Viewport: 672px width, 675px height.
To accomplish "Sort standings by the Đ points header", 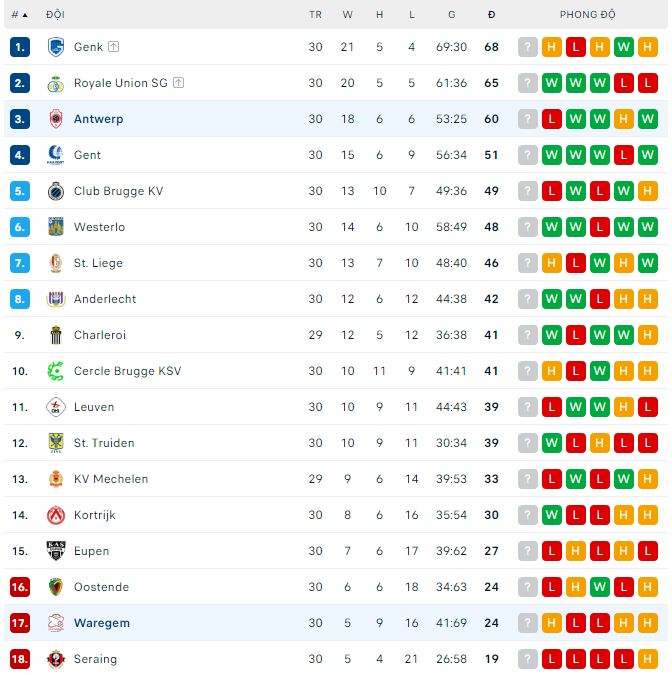I will [x=491, y=15].
